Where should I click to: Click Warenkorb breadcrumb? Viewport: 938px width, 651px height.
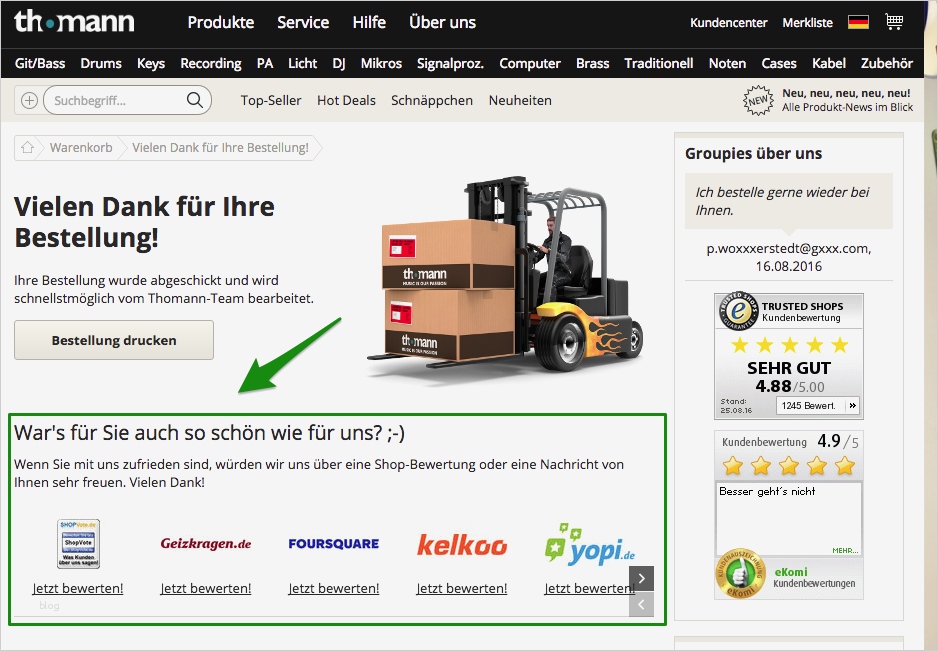click(x=81, y=148)
